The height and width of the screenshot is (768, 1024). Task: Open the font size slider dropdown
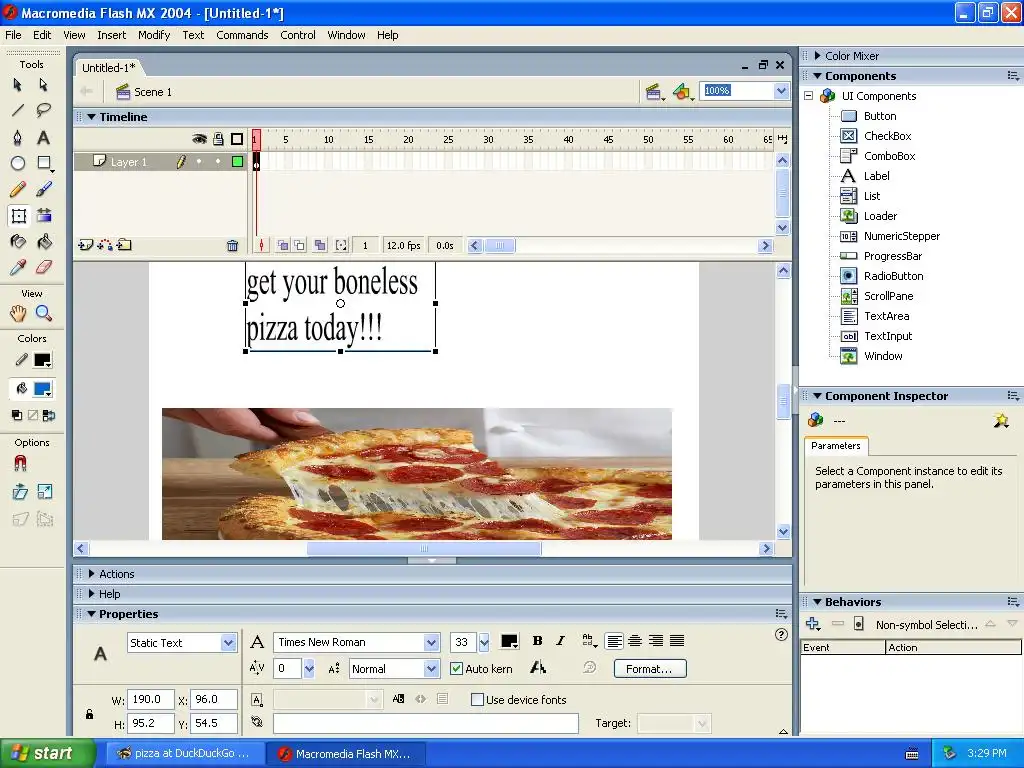tap(483, 643)
